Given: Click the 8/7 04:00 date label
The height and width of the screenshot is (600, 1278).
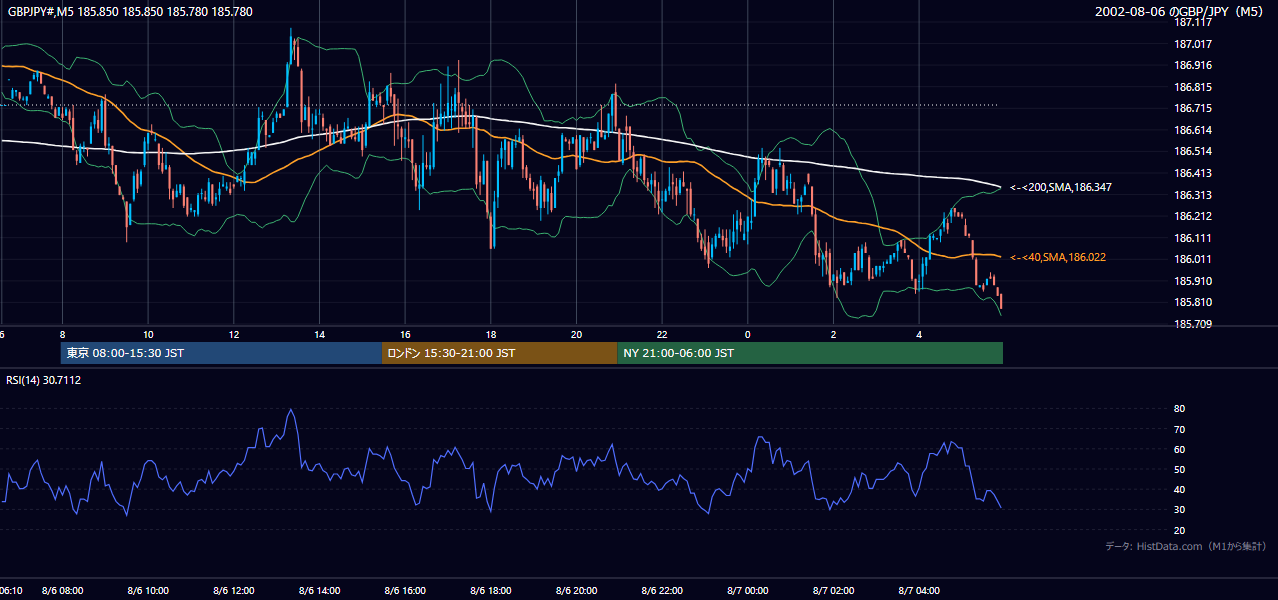Looking at the screenshot, I should pyautogui.click(x=918, y=590).
